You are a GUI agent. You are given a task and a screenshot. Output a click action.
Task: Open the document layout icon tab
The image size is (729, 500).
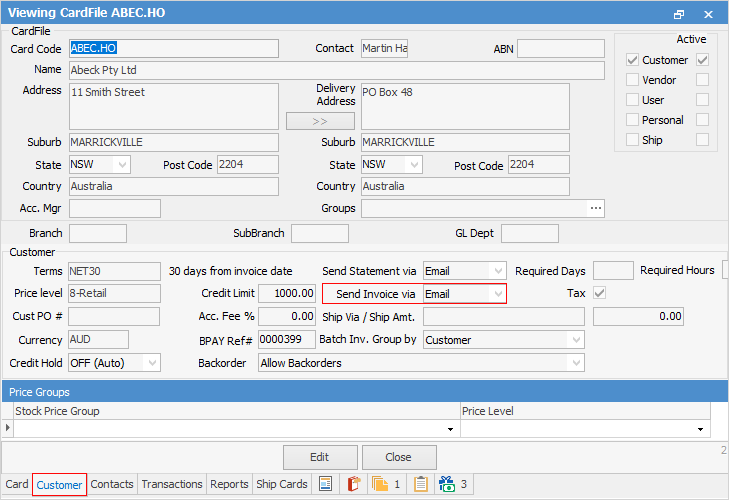(x=324, y=484)
